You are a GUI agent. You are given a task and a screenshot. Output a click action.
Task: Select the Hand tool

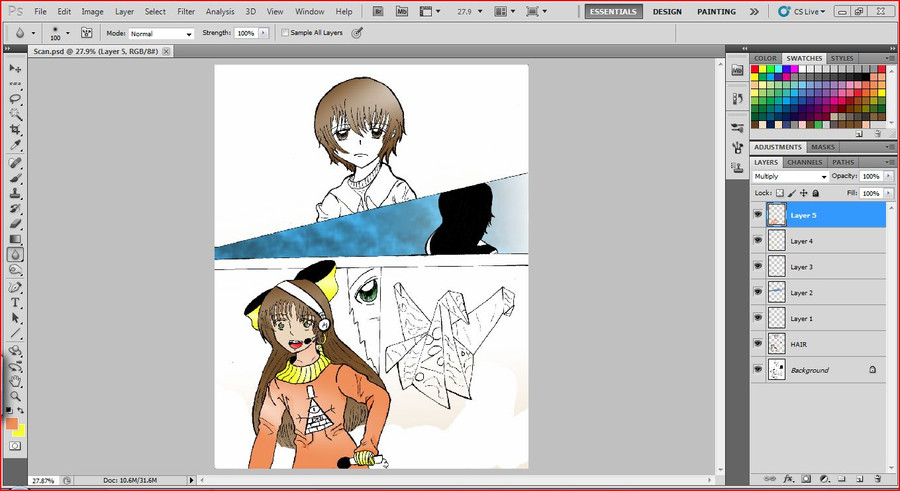click(15, 381)
